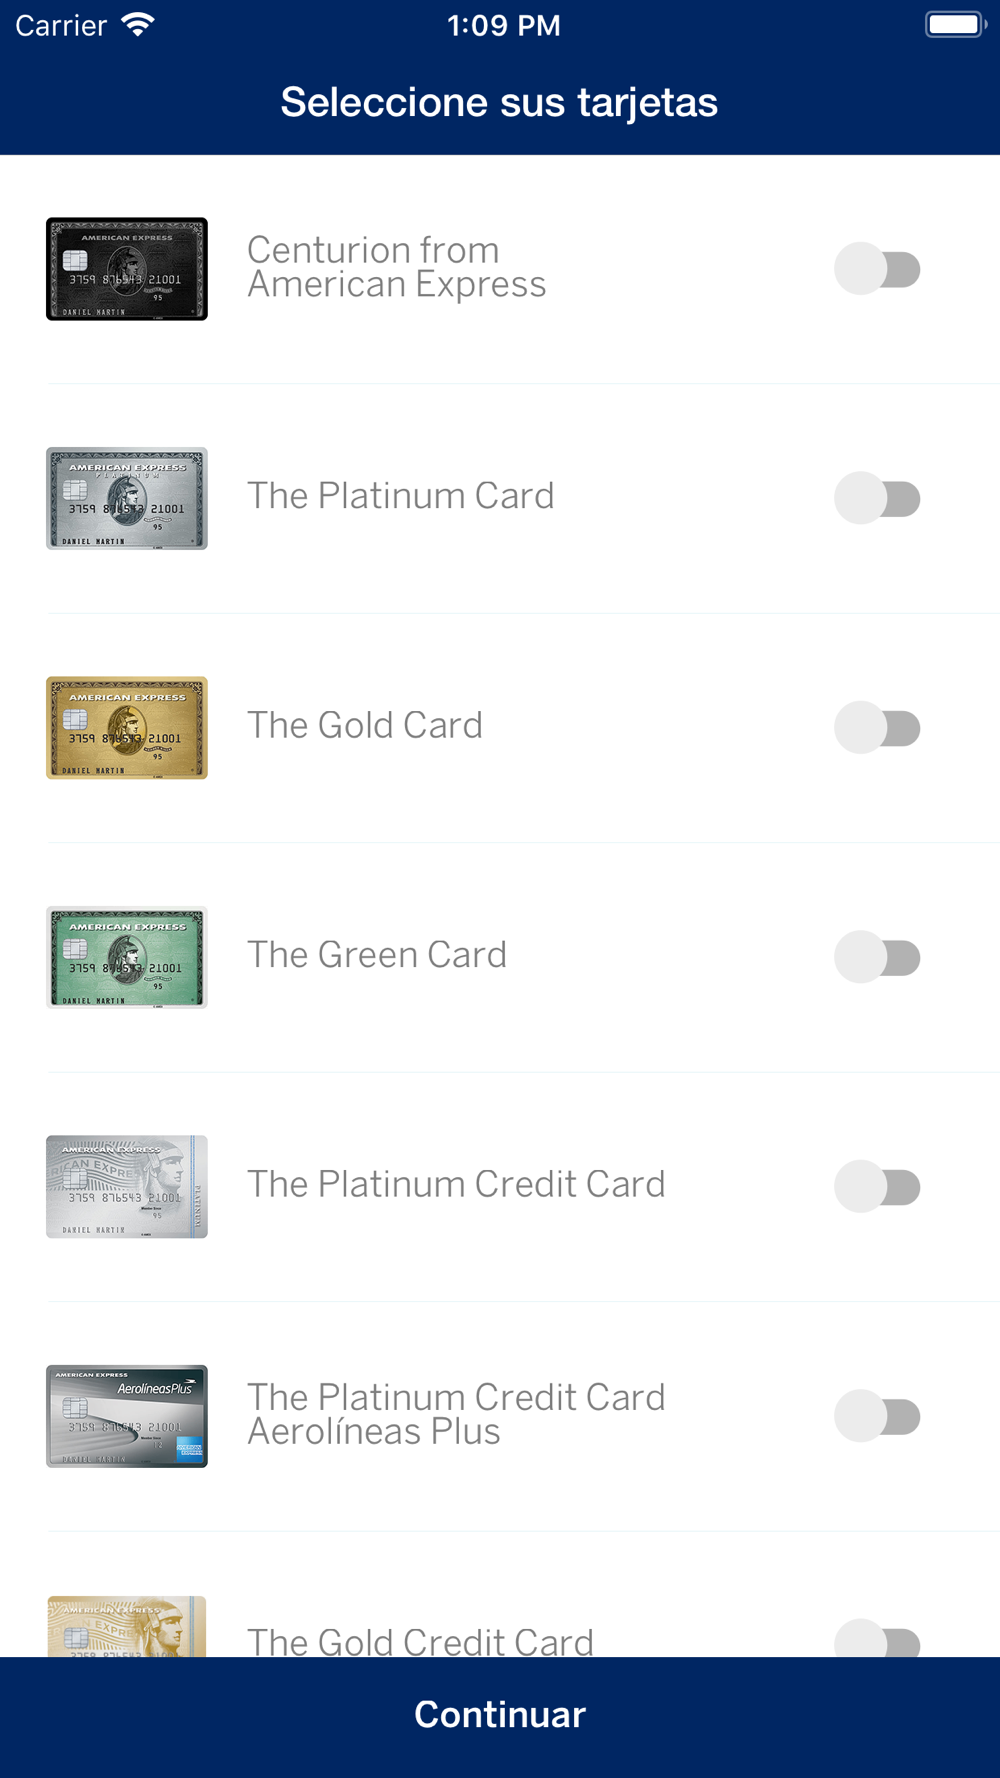Tap the battery icon in status bar
1000x1778 pixels.
(955, 25)
